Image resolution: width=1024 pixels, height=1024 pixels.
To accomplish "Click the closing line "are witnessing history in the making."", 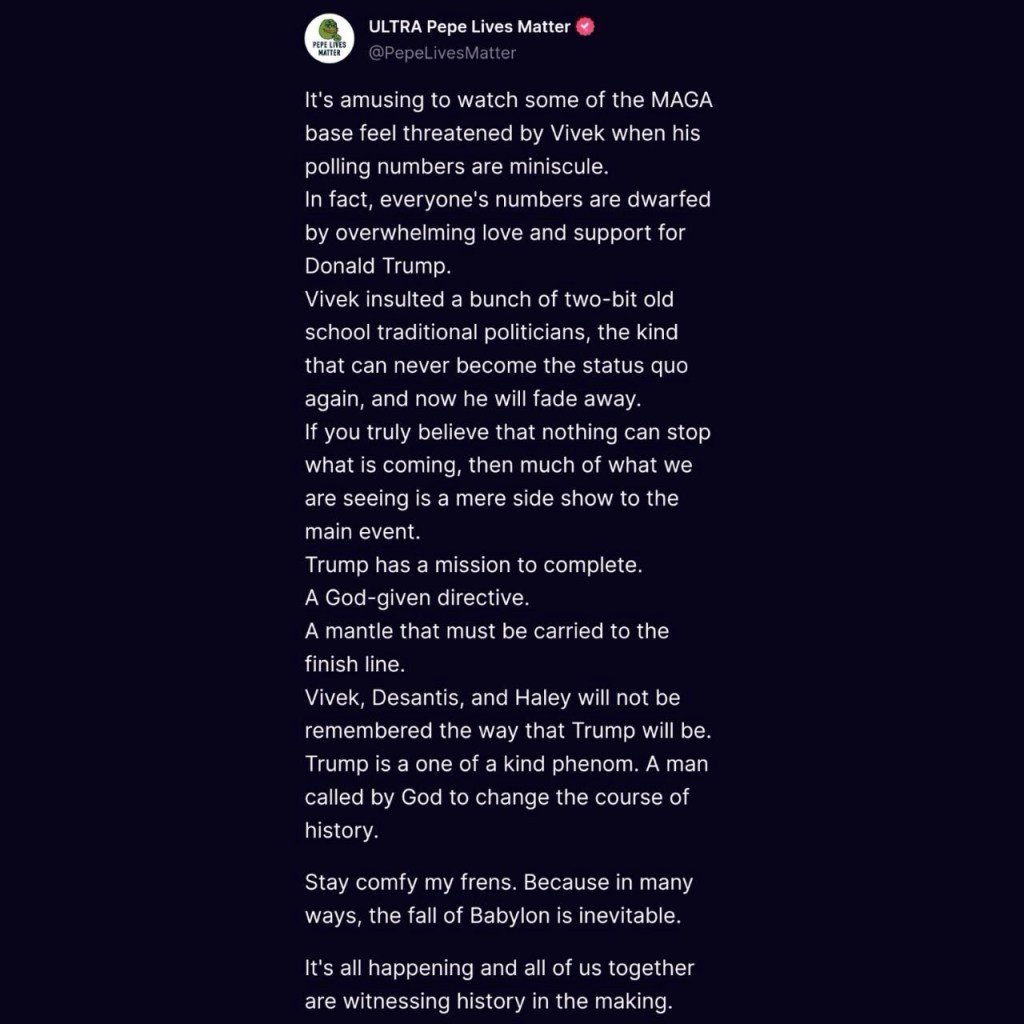I will tap(489, 1001).
